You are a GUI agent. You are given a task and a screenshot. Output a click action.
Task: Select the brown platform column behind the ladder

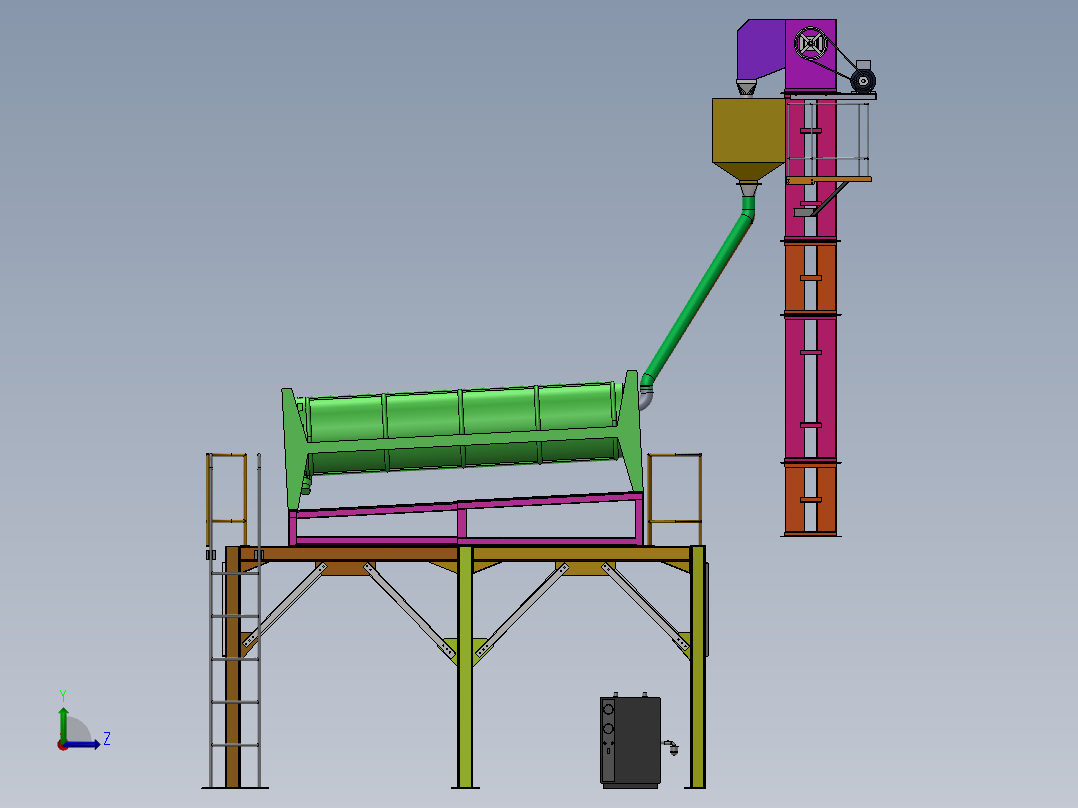point(232,667)
